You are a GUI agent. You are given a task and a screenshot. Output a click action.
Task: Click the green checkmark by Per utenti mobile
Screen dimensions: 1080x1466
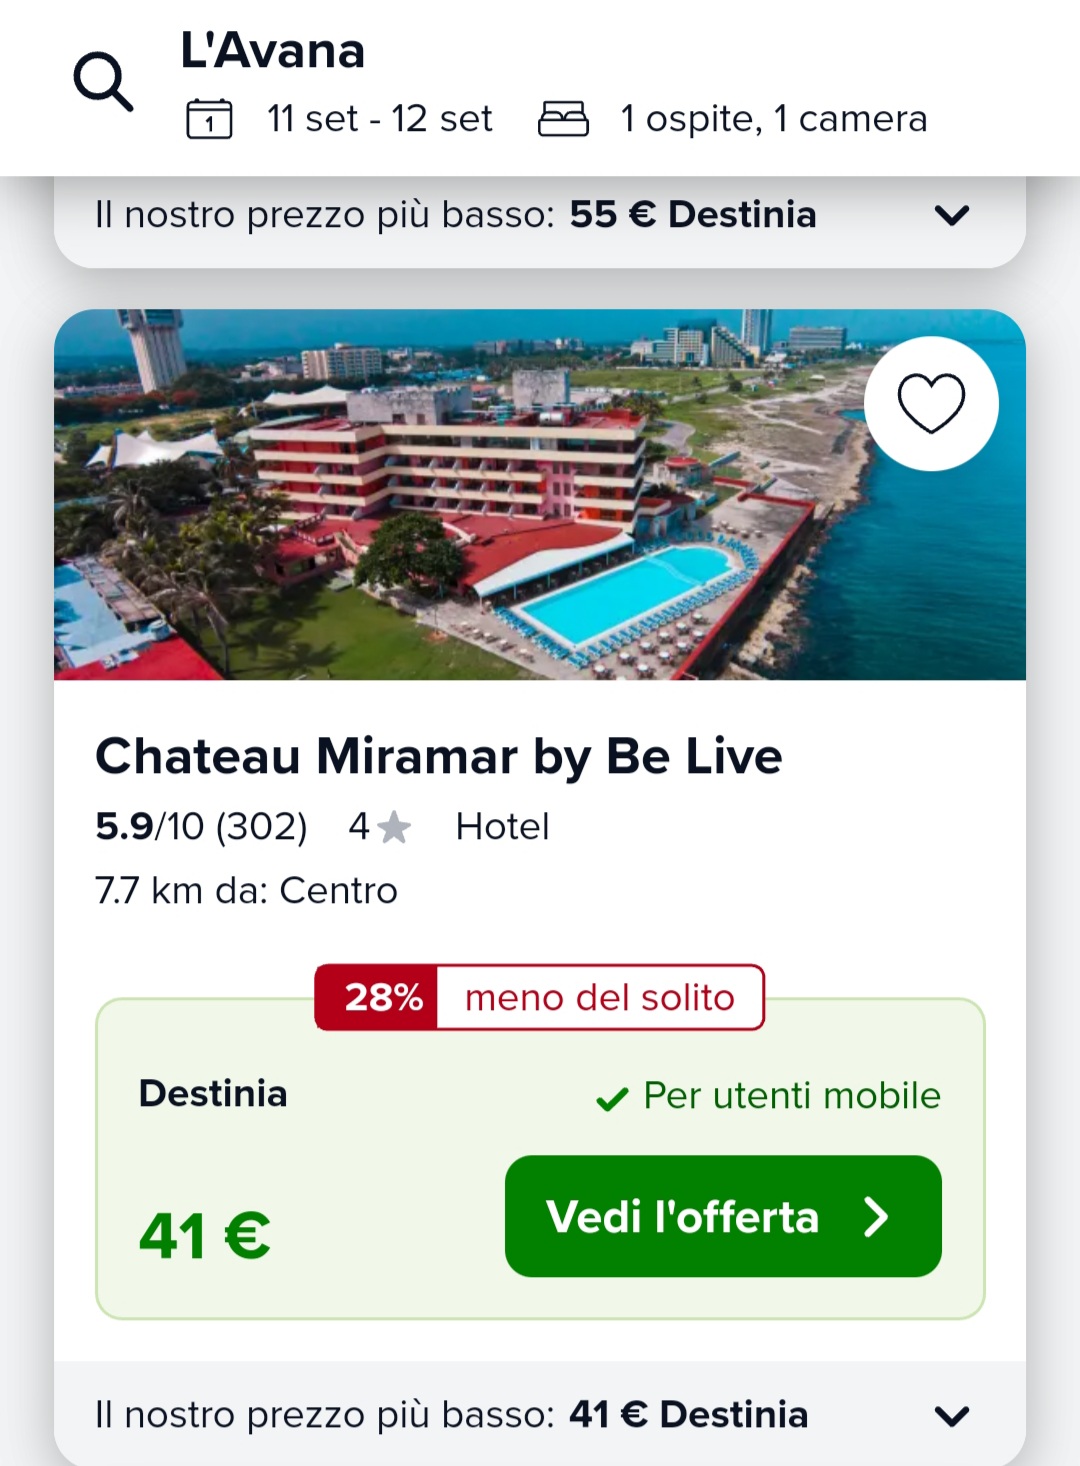[611, 1099]
